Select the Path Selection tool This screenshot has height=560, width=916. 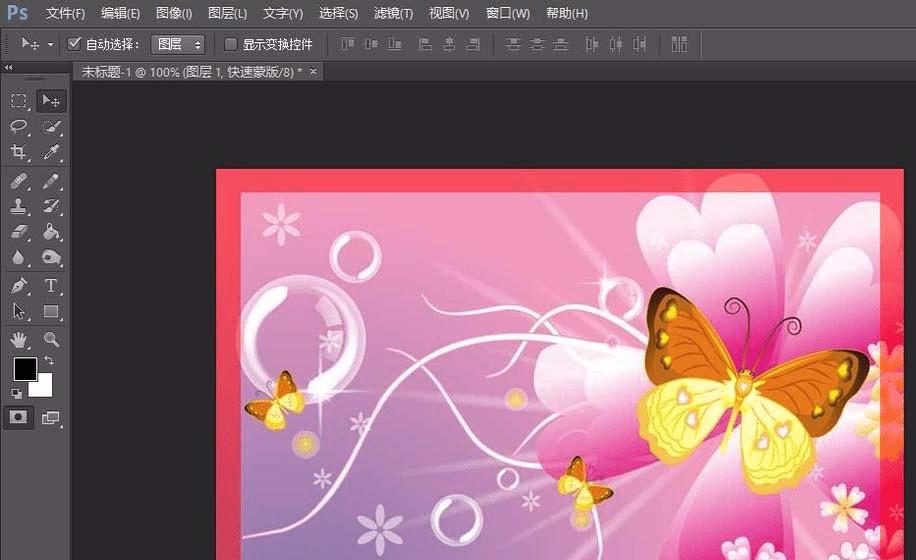[x=19, y=311]
